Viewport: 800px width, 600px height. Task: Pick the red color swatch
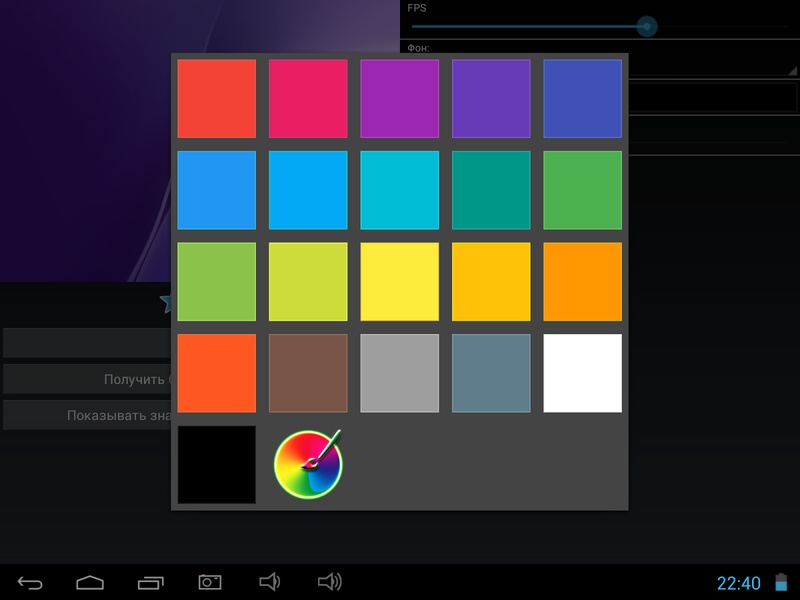(x=217, y=98)
